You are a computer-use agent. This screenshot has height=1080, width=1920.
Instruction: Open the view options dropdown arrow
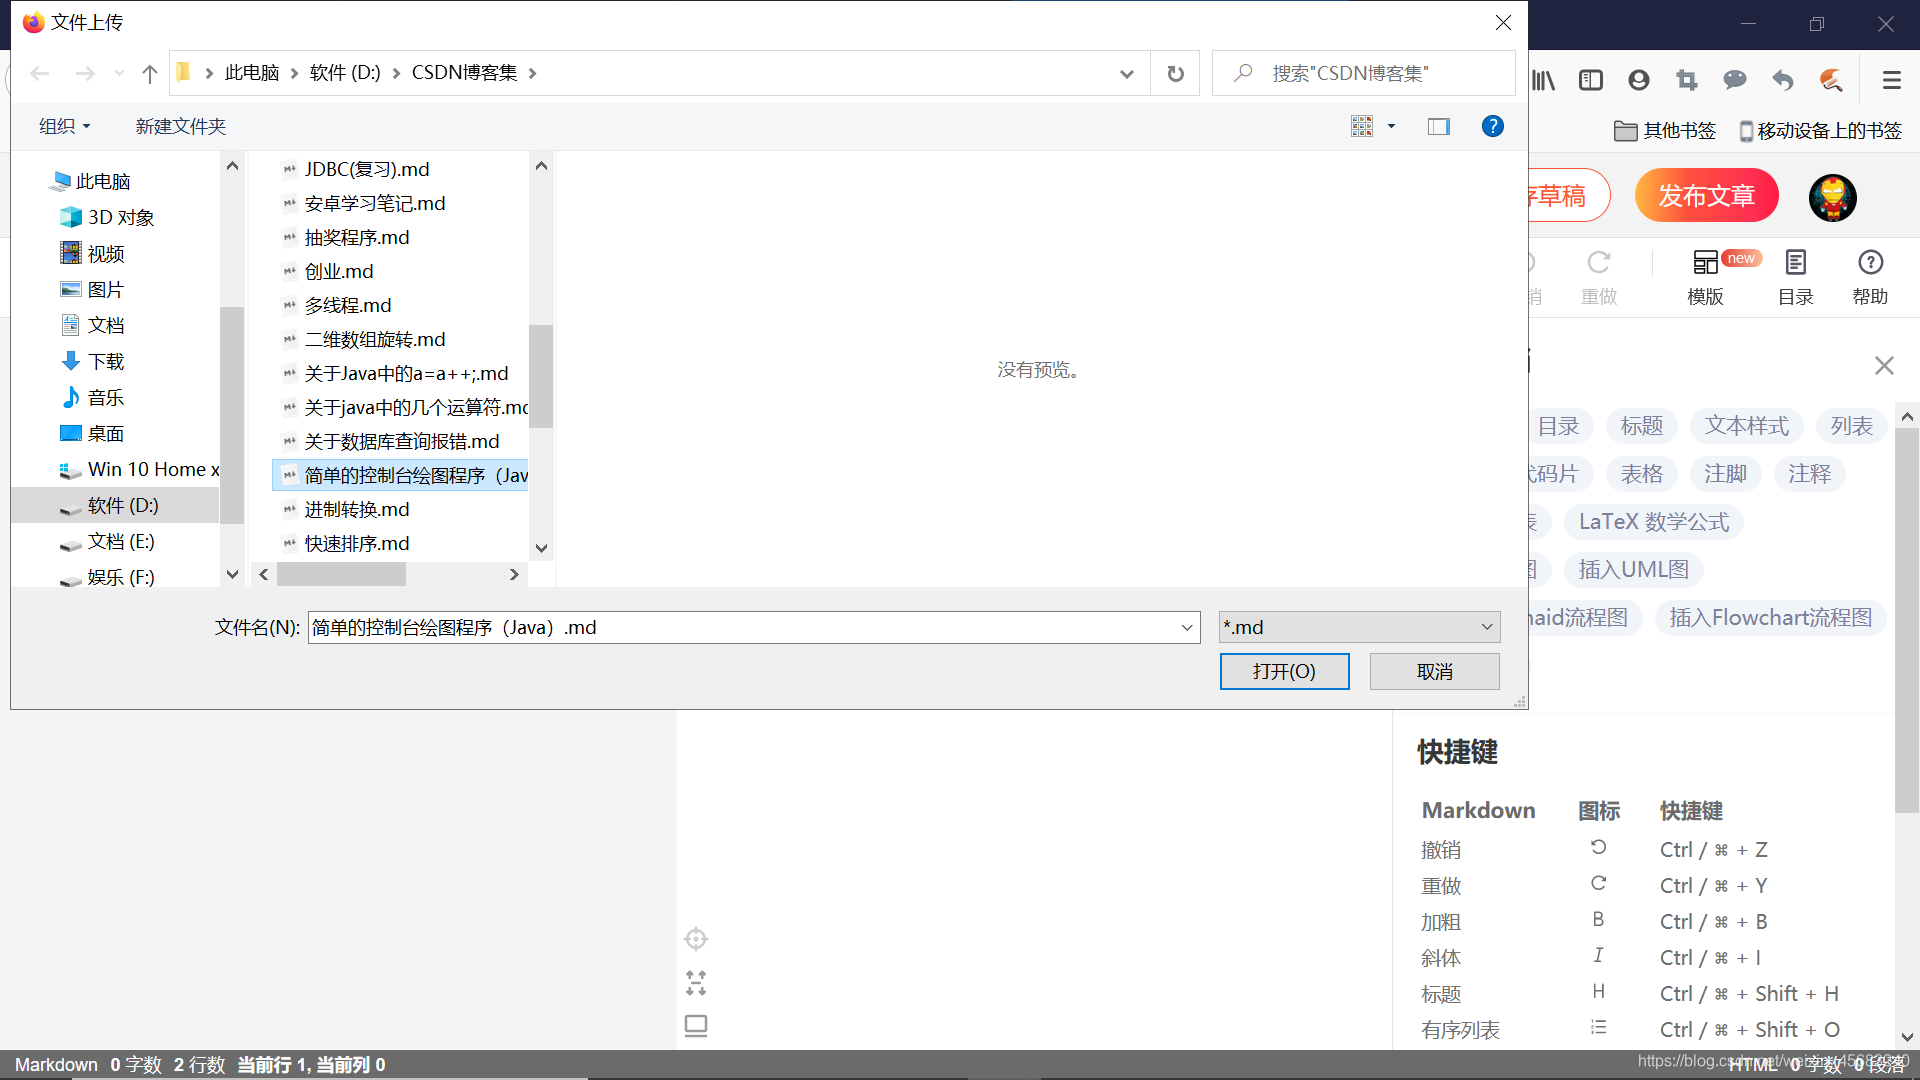[1391, 126]
